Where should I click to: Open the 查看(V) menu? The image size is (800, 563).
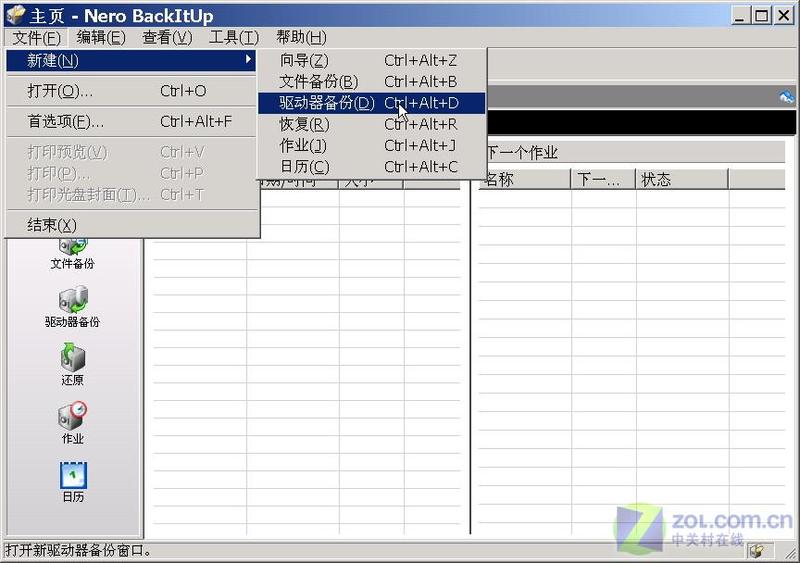(167, 37)
